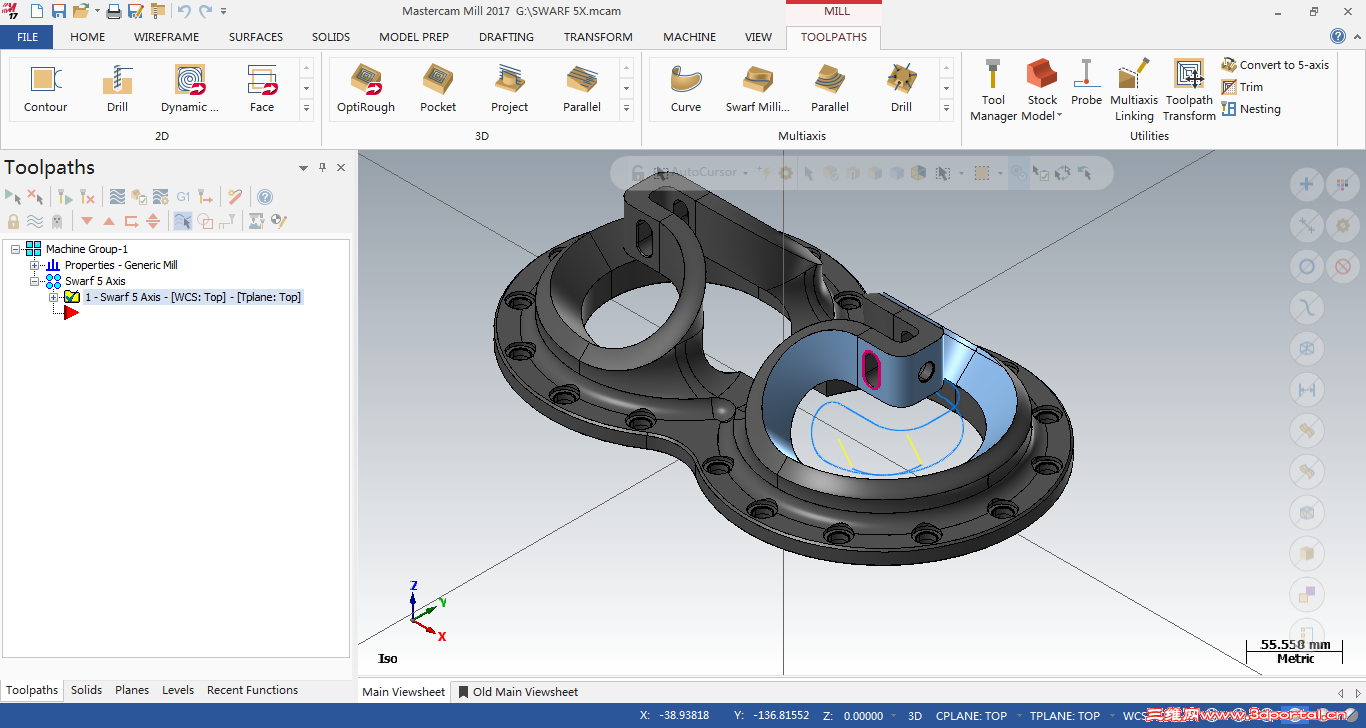Select the 2D Contour toolpath
The height and width of the screenshot is (728, 1366).
pos(45,89)
